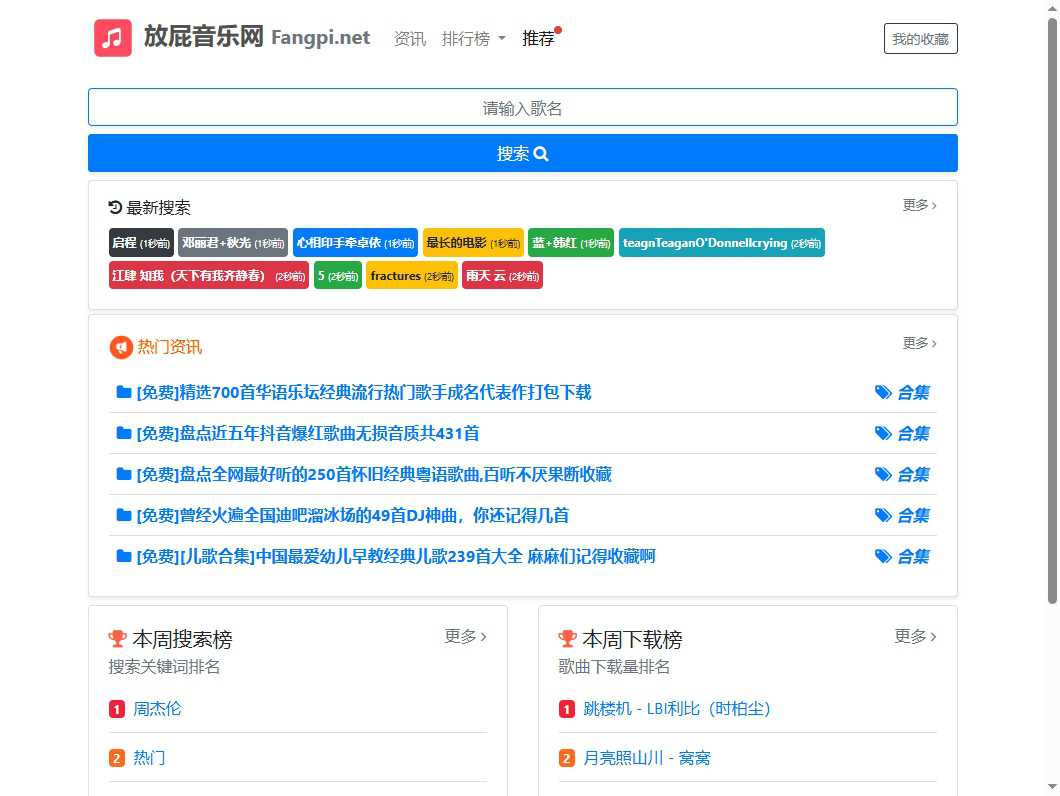
Task: Click the 我的收藏 button
Action: (x=919, y=38)
